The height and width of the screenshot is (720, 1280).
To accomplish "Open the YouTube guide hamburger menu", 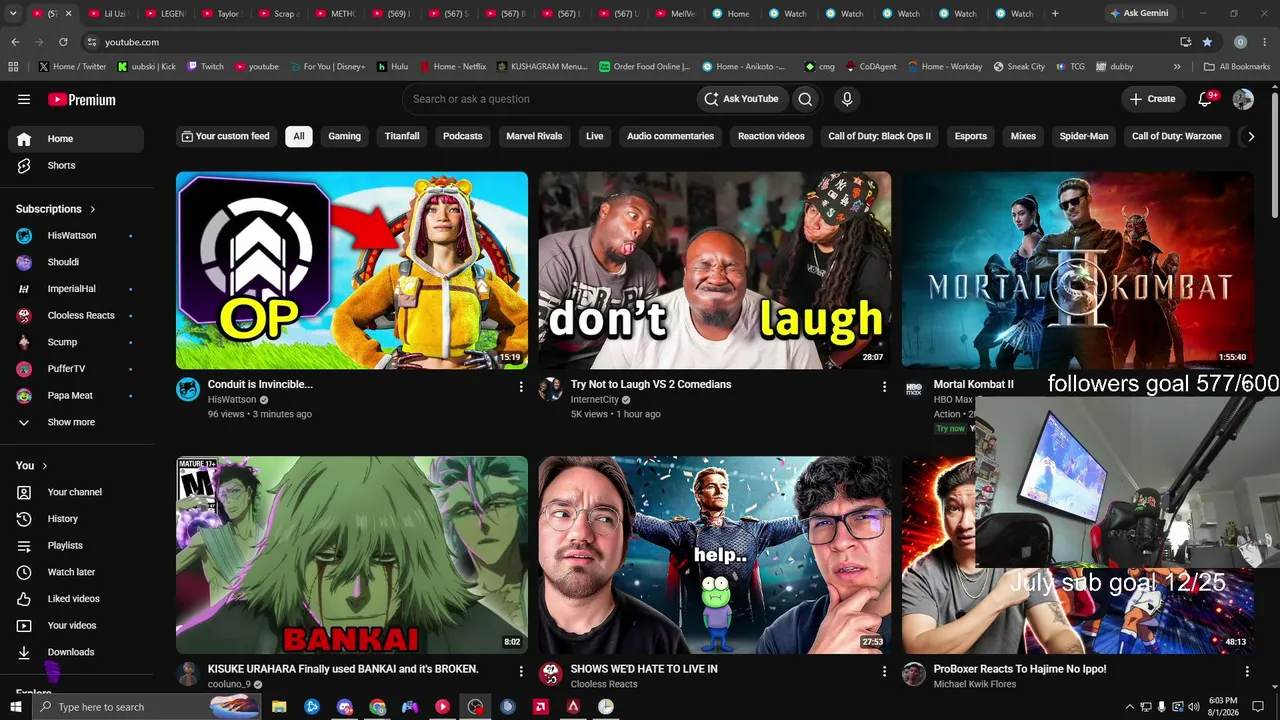I will point(24,99).
